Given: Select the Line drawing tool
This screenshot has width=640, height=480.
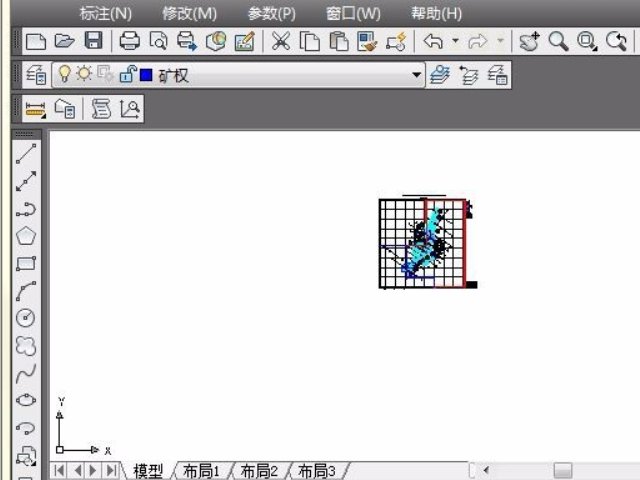Looking at the screenshot, I should tap(26, 153).
